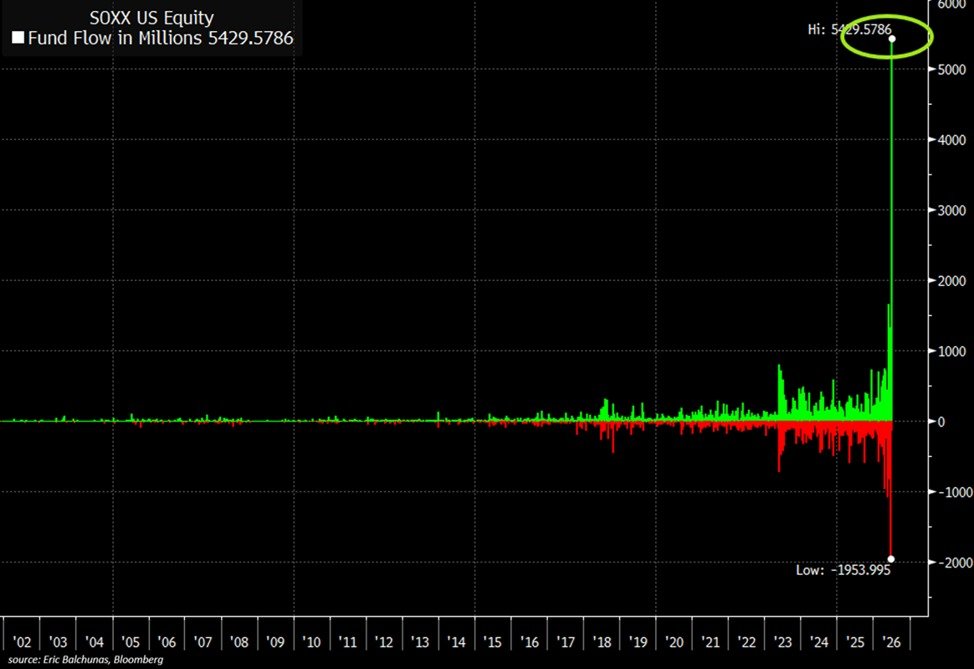The height and width of the screenshot is (669, 974).
Task: Click the '09 year label on x-axis
Action: (x=275, y=642)
